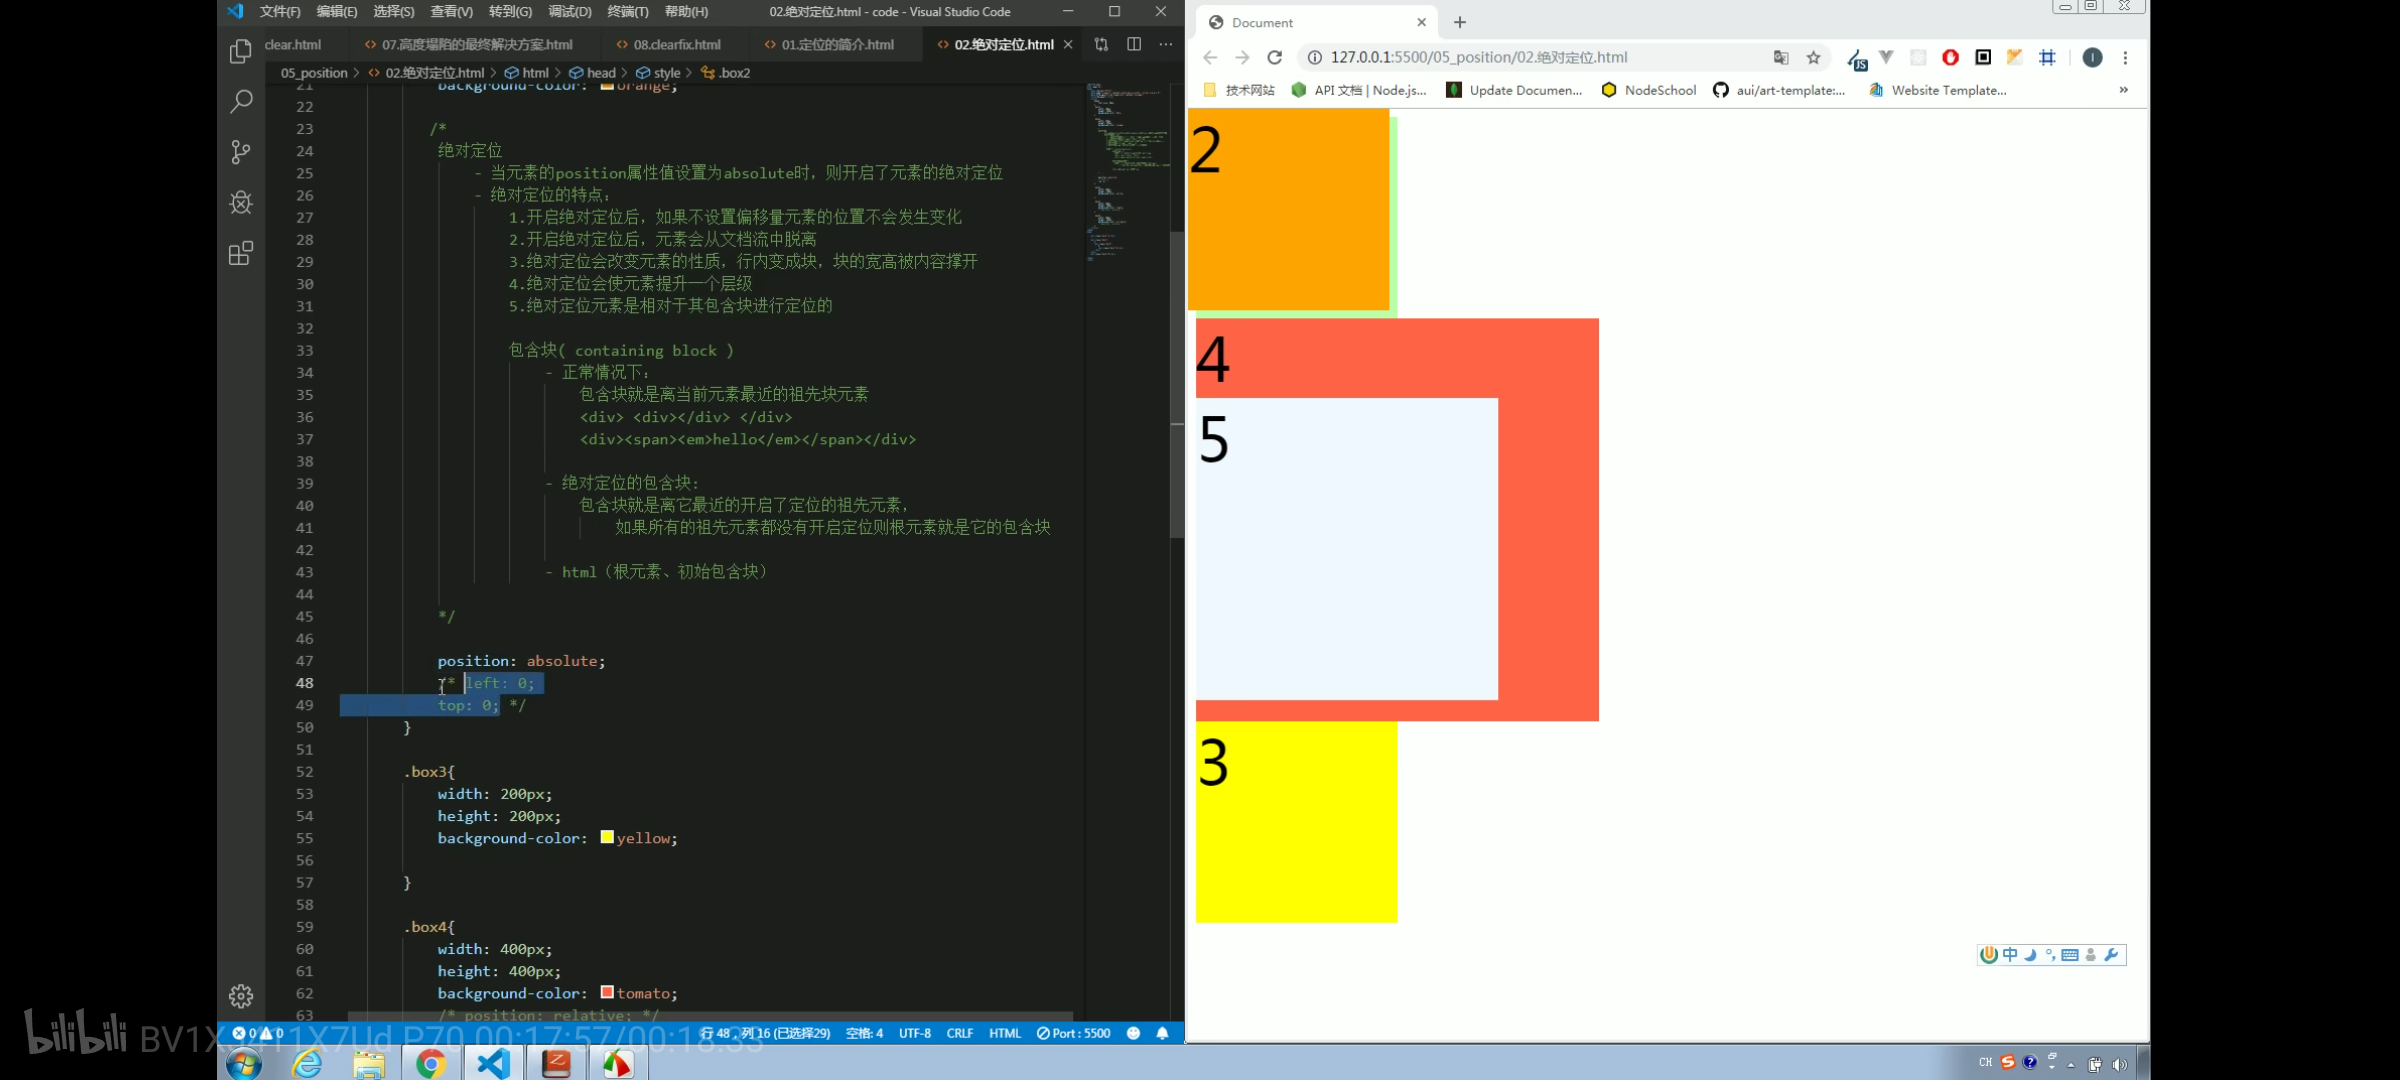Open Internet Explorer from taskbar

point(307,1063)
